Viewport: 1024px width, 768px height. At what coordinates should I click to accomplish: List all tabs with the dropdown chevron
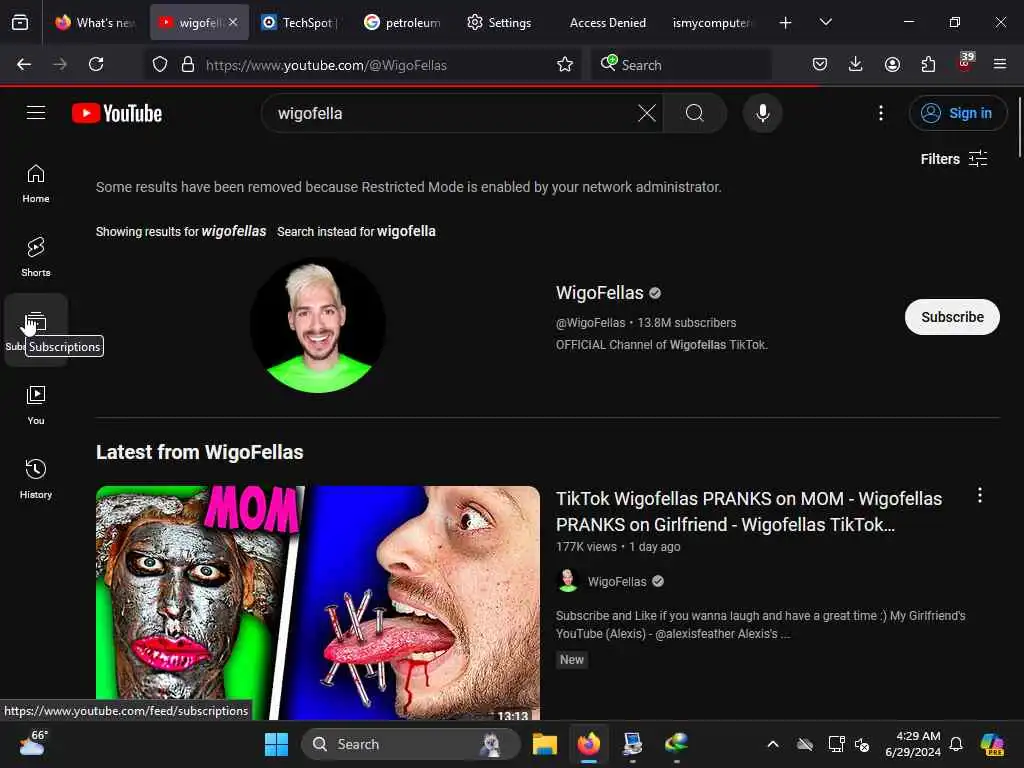tap(825, 22)
